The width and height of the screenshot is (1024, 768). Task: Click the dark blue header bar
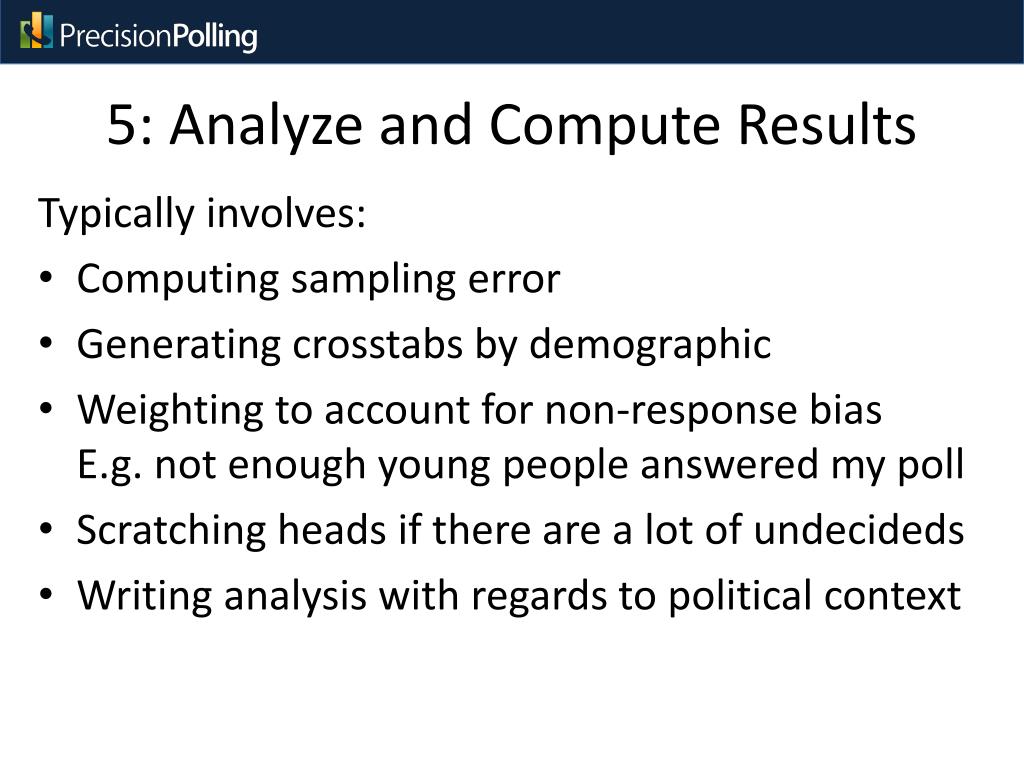coord(512,32)
